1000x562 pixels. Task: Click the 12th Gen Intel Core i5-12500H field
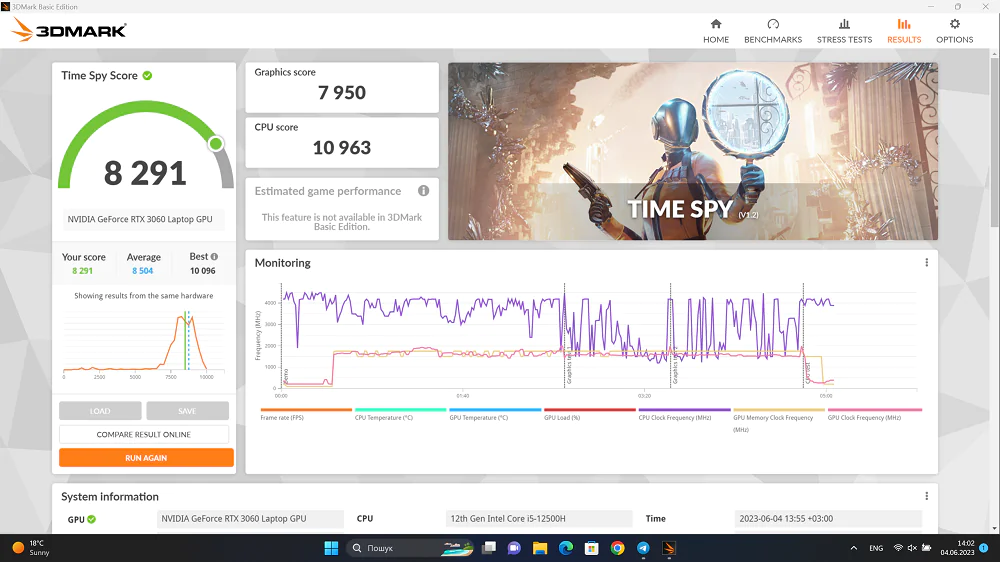pos(539,519)
